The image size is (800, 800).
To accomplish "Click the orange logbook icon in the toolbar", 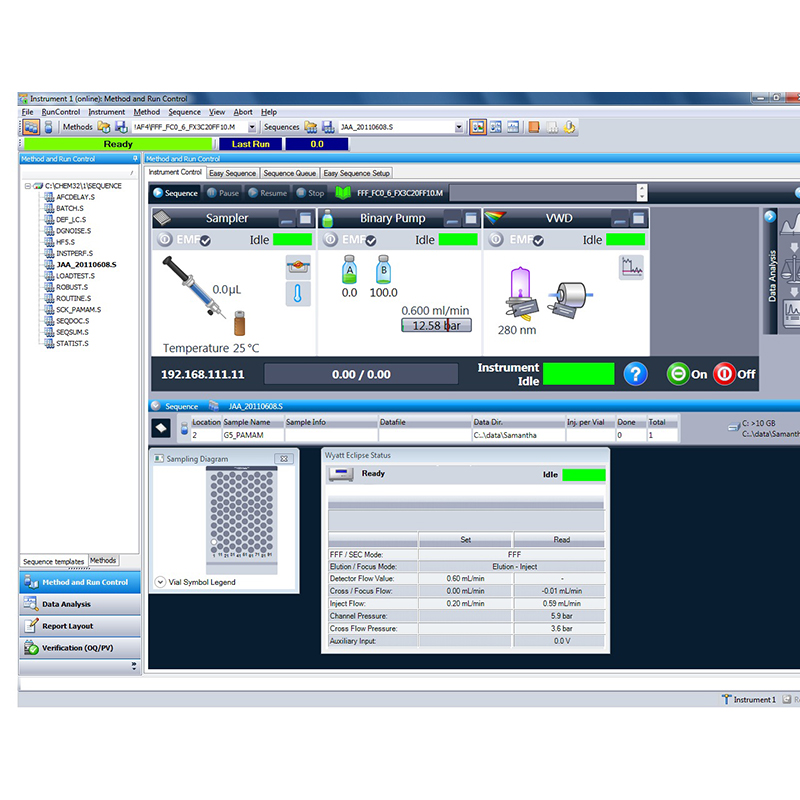I will click(534, 127).
